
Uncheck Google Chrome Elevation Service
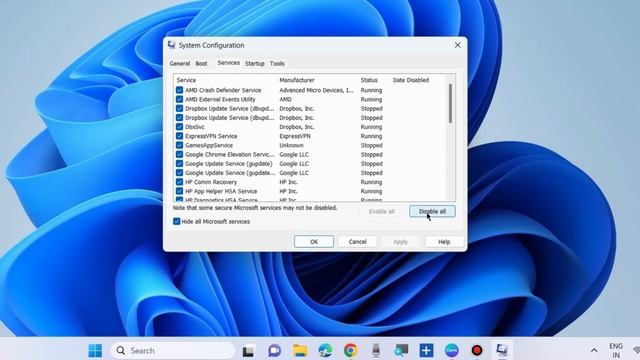click(x=179, y=154)
